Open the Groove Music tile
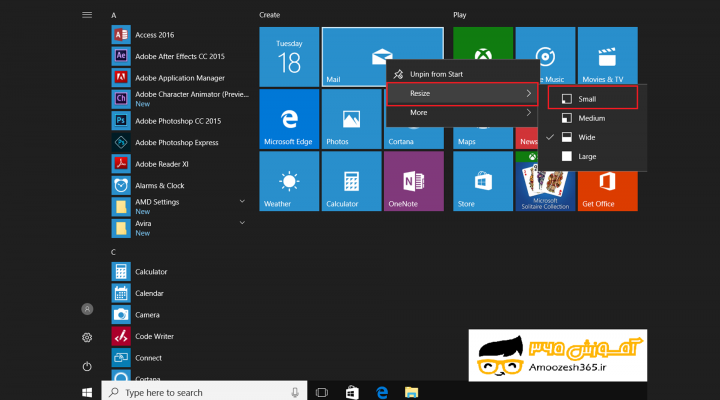The image size is (720, 400). click(x=545, y=43)
